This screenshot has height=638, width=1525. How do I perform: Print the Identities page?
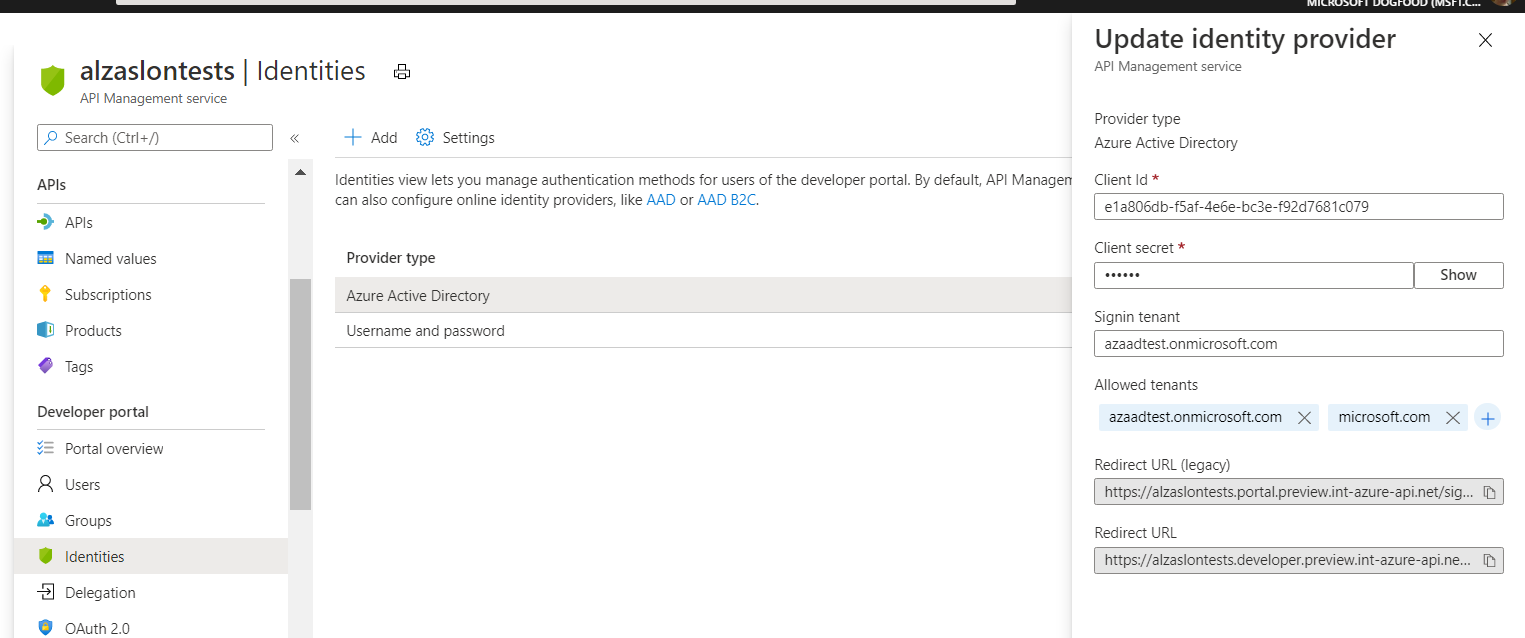click(402, 71)
